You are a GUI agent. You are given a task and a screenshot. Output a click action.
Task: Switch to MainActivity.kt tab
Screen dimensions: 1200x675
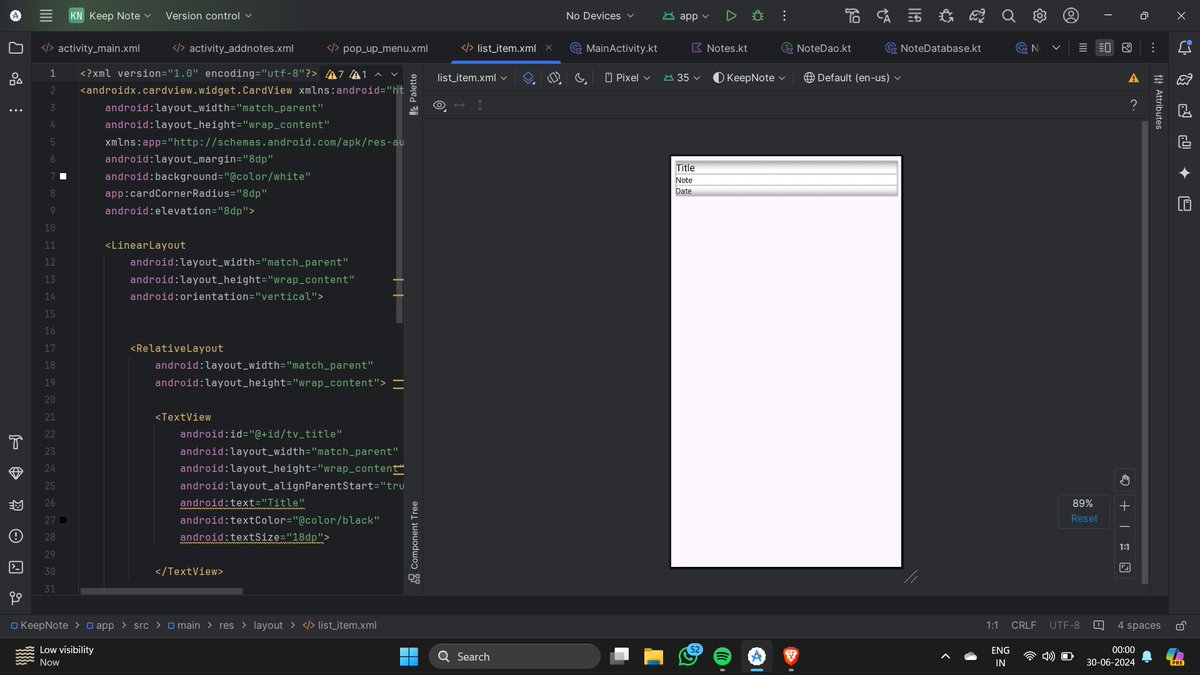(x=612, y=47)
